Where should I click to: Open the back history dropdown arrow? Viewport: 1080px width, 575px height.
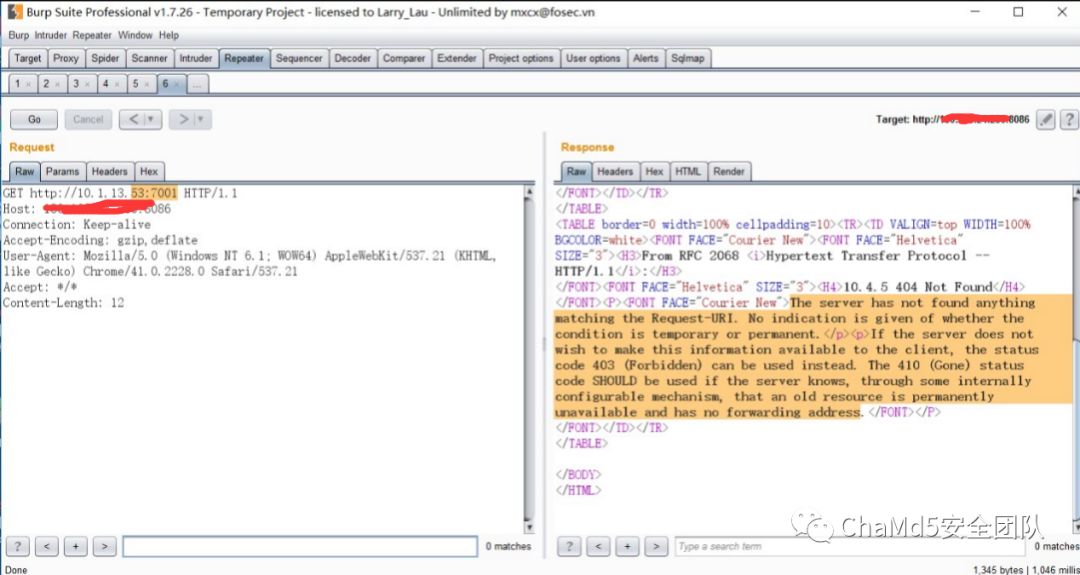[152, 119]
